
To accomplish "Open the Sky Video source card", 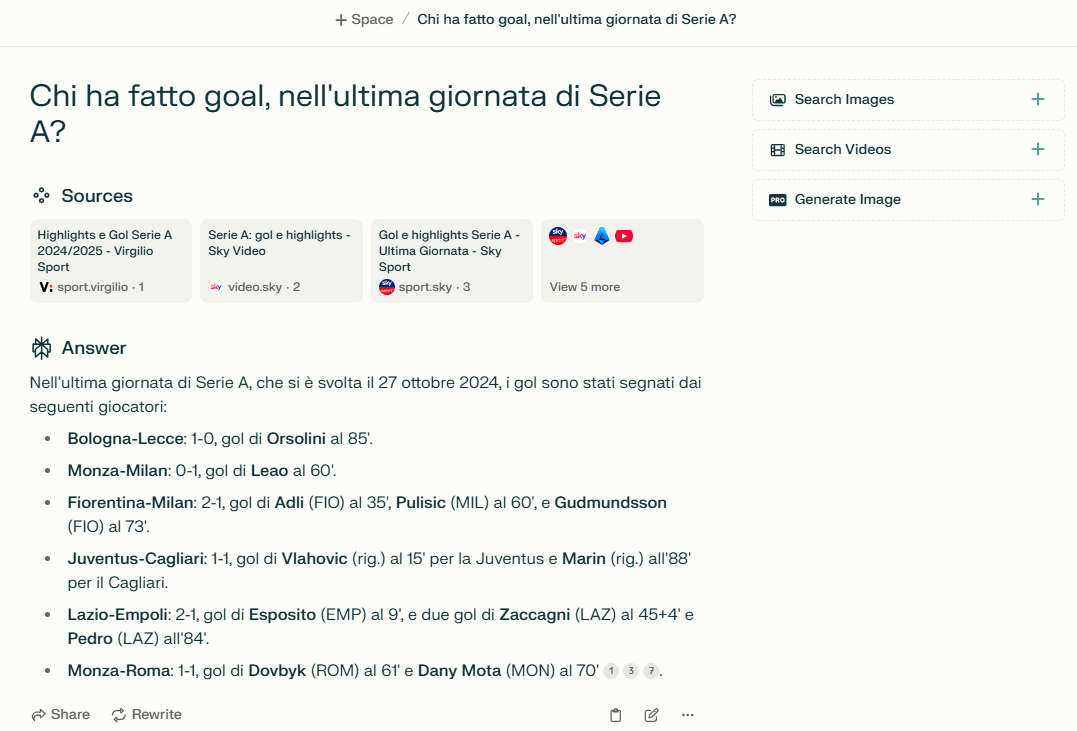I will 281,260.
